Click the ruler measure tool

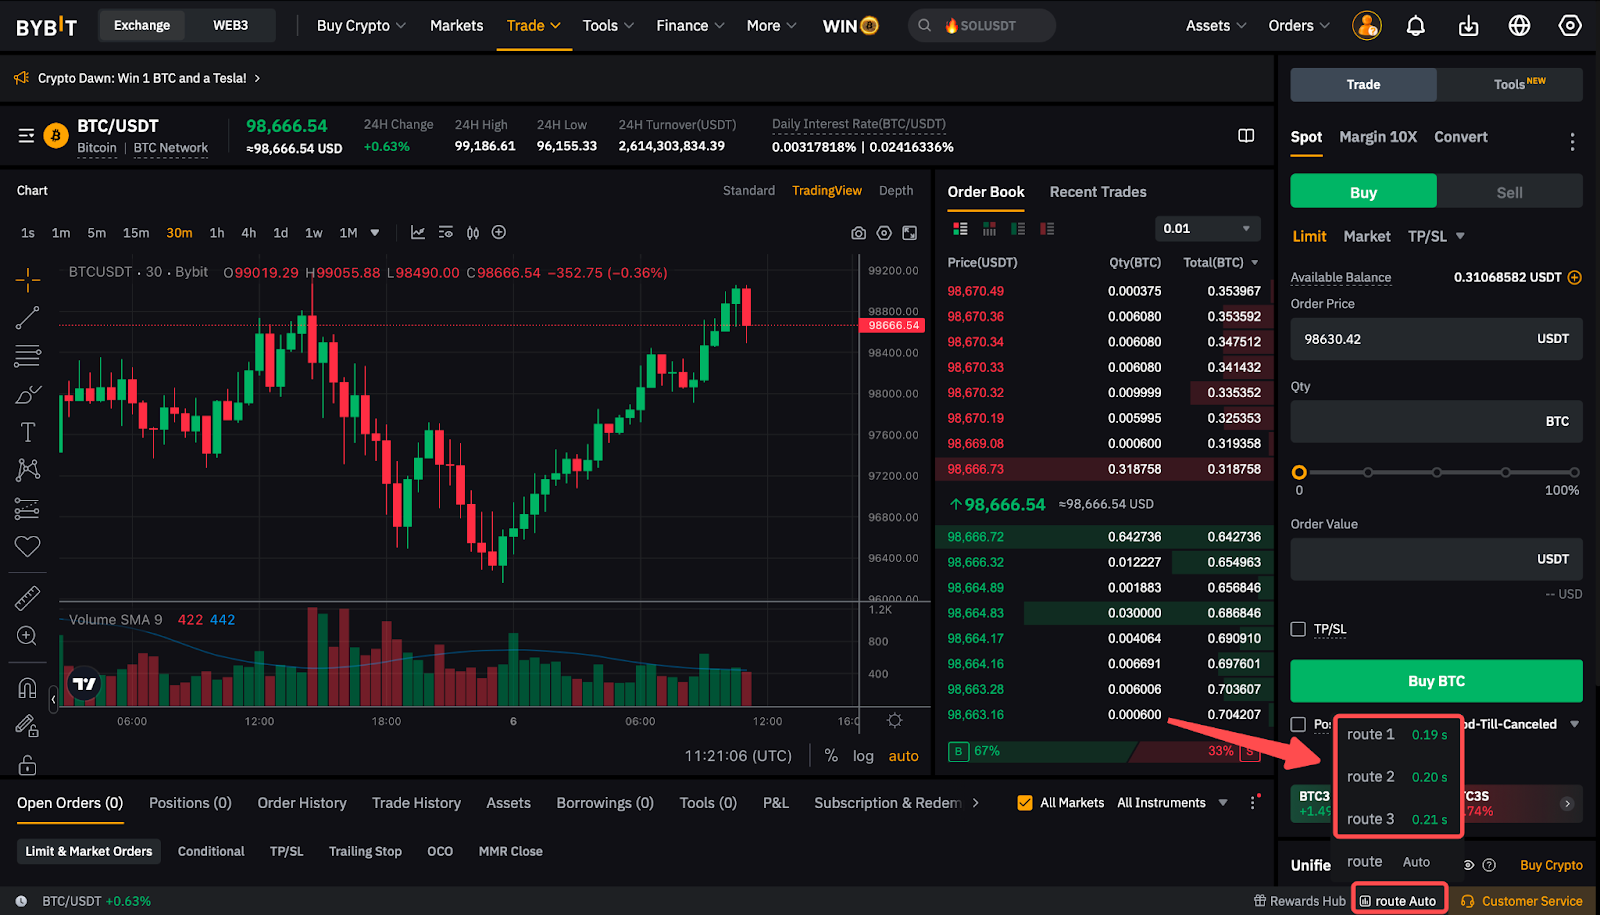click(x=27, y=598)
